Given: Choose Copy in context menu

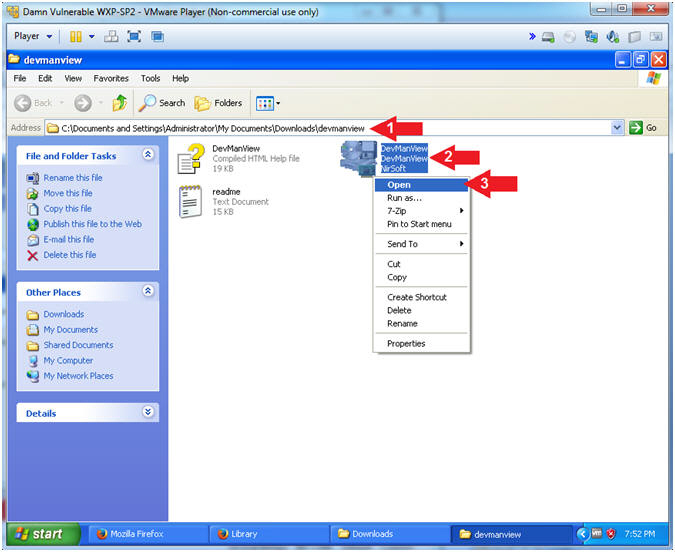Looking at the screenshot, I should click(x=421, y=277).
